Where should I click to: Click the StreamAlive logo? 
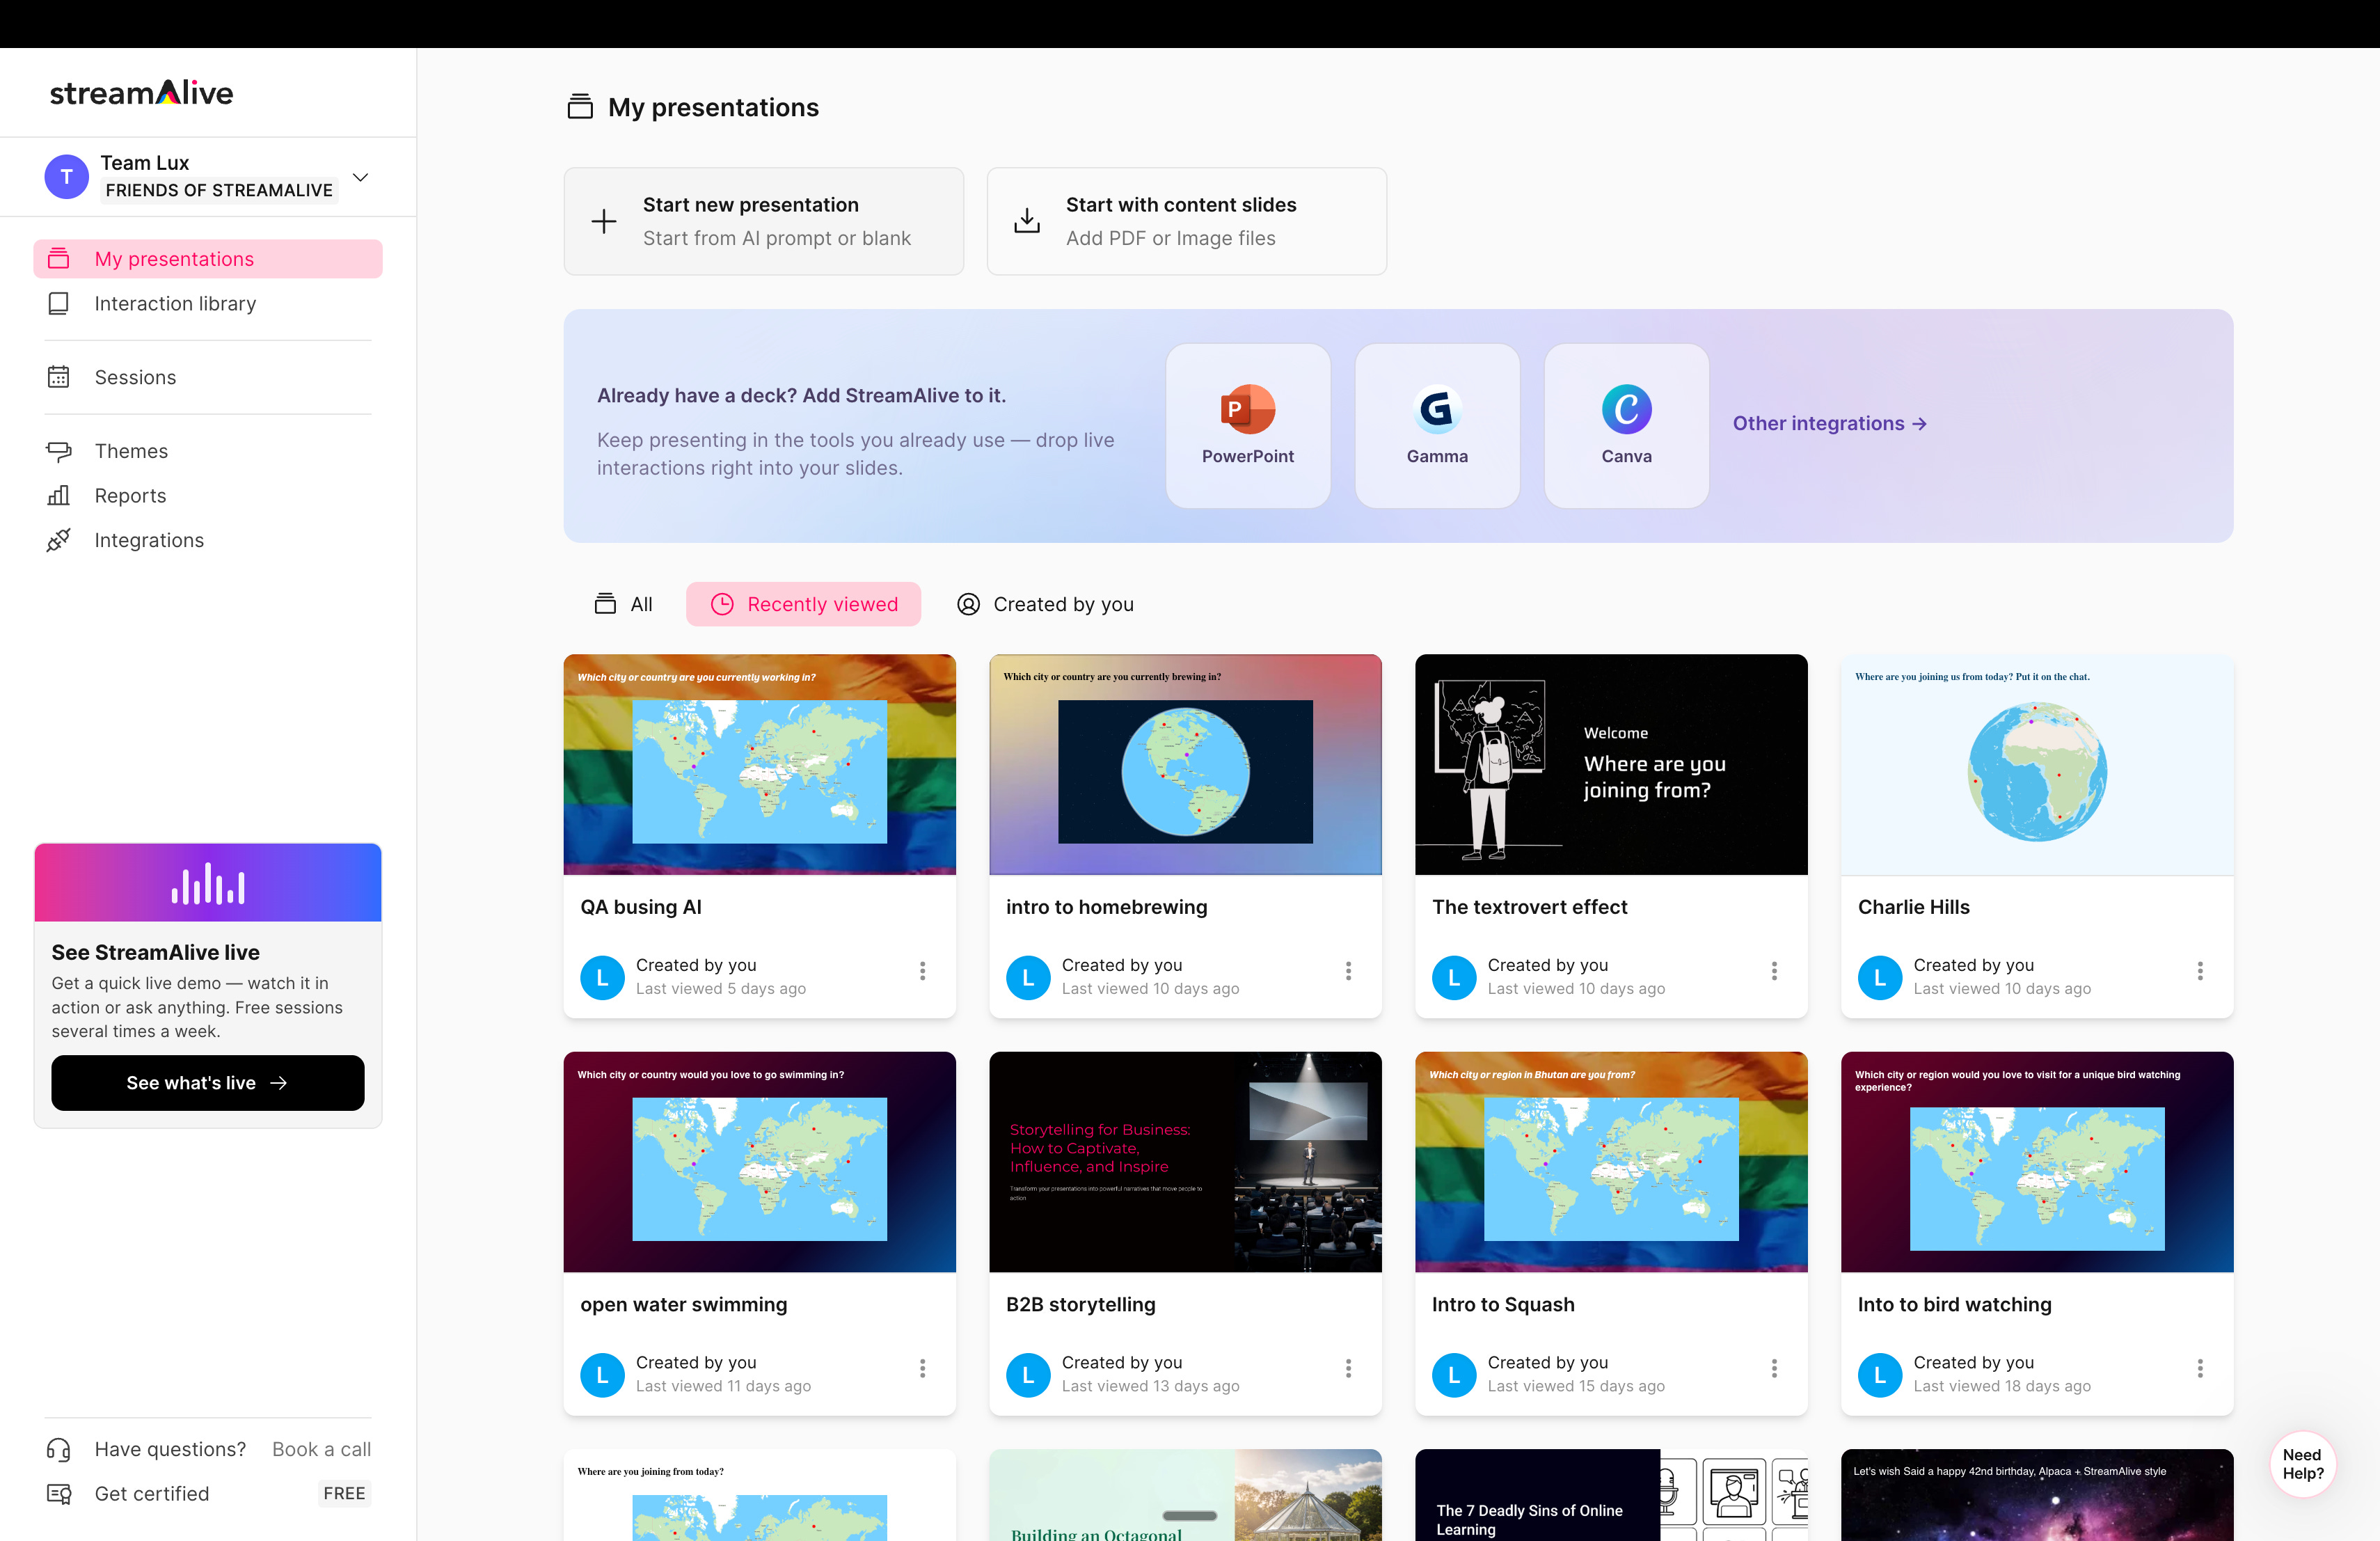[141, 93]
